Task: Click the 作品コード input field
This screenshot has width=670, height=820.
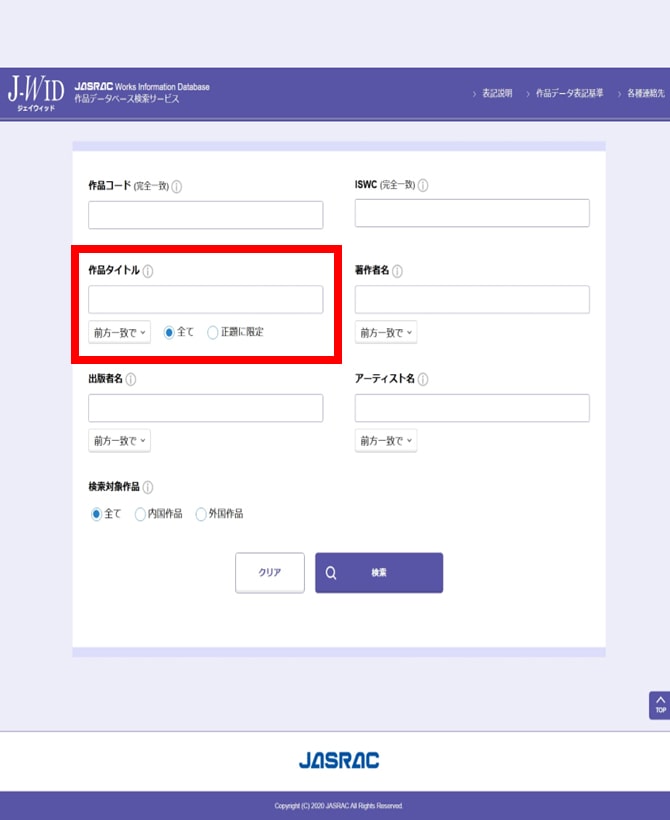Action: click(x=205, y=215)
